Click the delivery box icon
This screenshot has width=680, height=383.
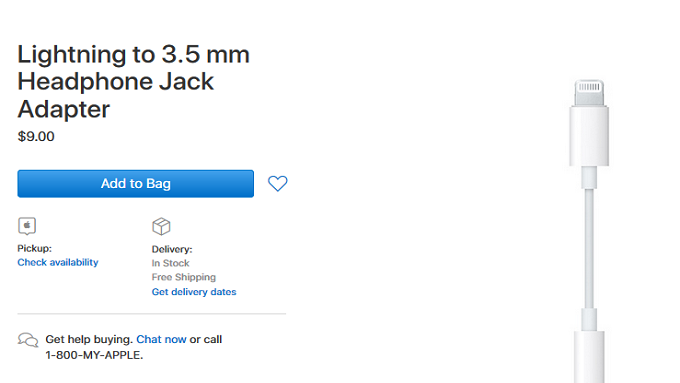click(161, 226)
